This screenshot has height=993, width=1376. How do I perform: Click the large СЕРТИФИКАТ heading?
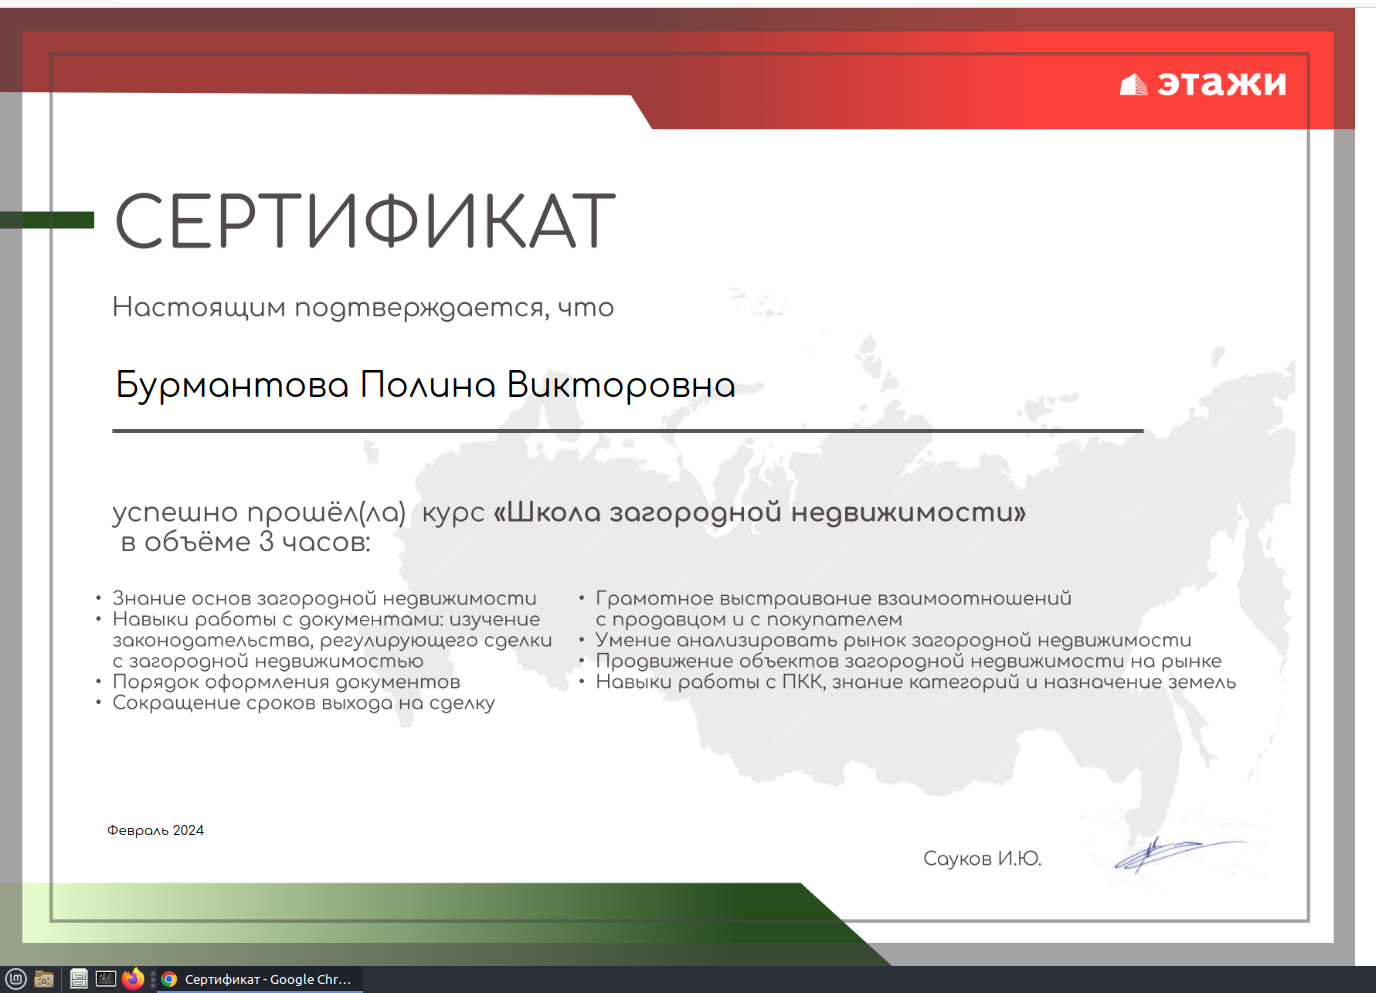point(365,222)
